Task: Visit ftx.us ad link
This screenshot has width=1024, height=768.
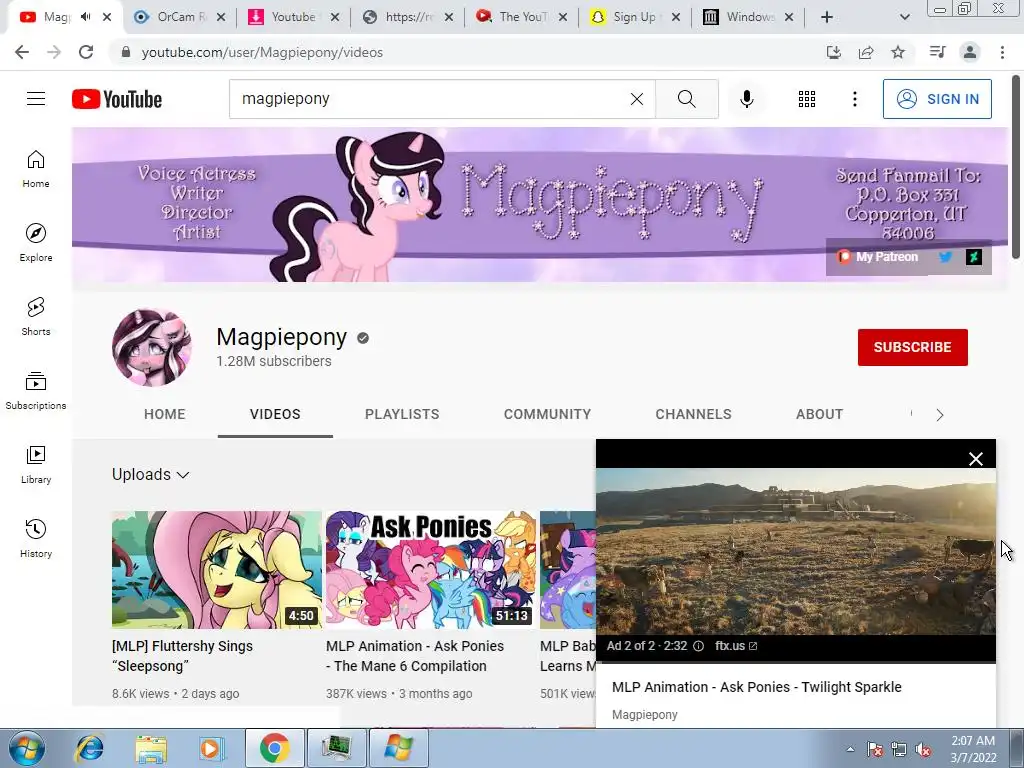Action: (x=736, y=646)
